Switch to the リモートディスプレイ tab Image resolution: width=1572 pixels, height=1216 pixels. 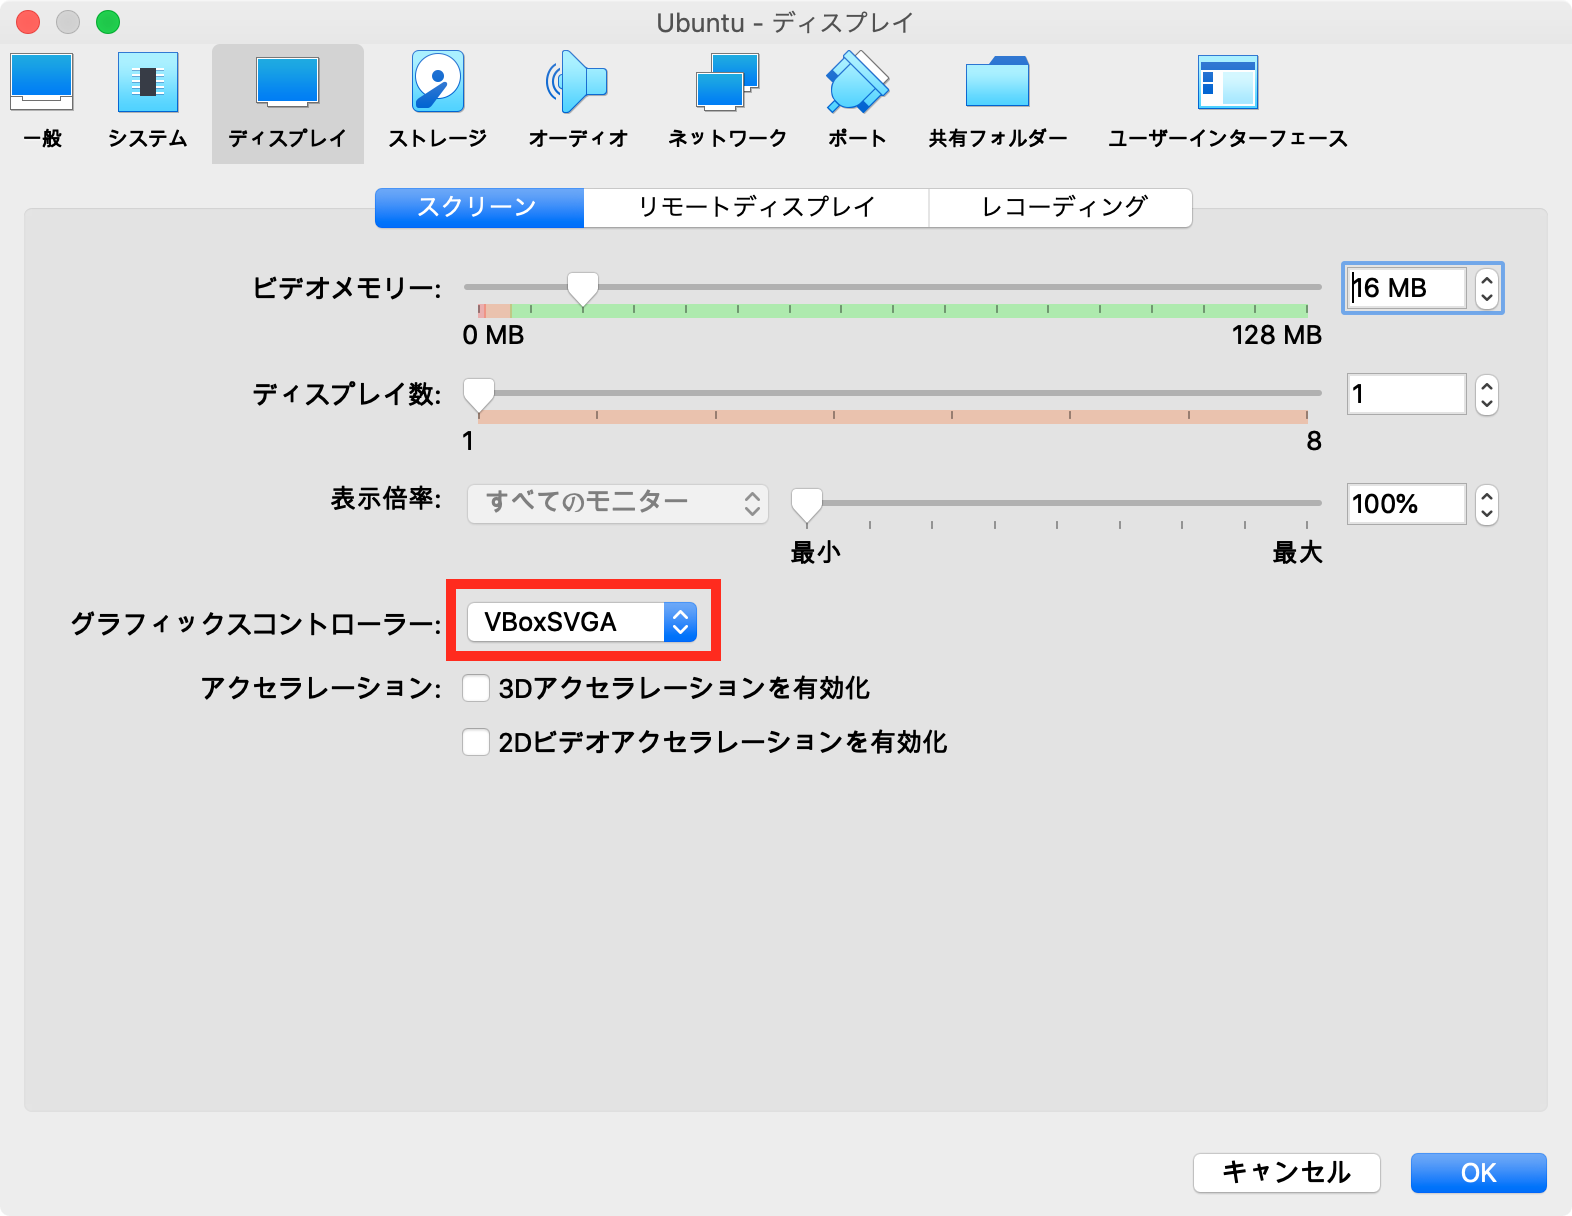pos(756,208)
